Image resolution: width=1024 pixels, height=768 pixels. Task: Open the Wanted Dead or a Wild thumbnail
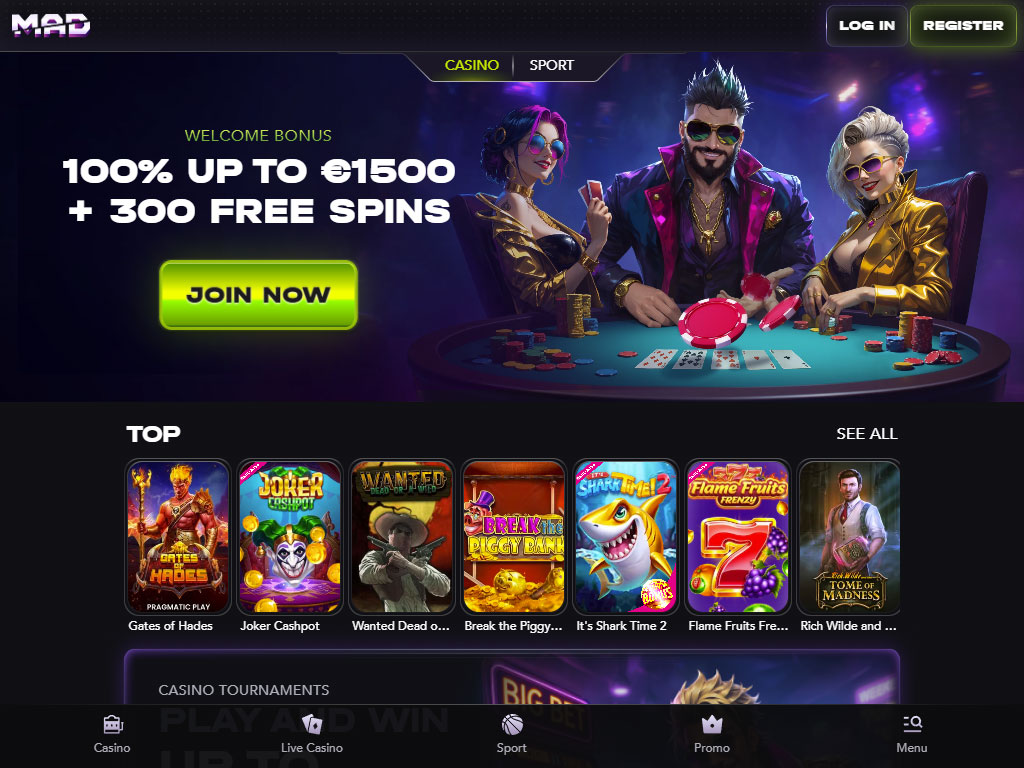(402, 537)
